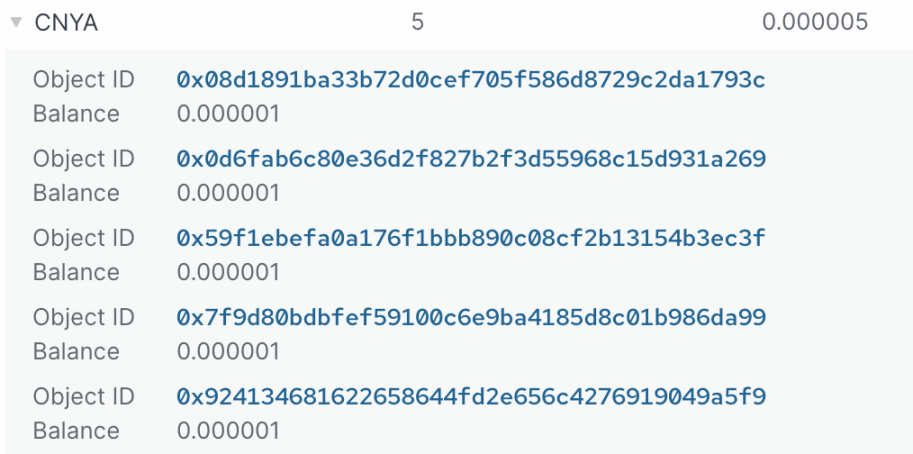Click the CNYA object count of 5
Image resolution: width=913 pixels, height=454 pixels.
(417, 21)
